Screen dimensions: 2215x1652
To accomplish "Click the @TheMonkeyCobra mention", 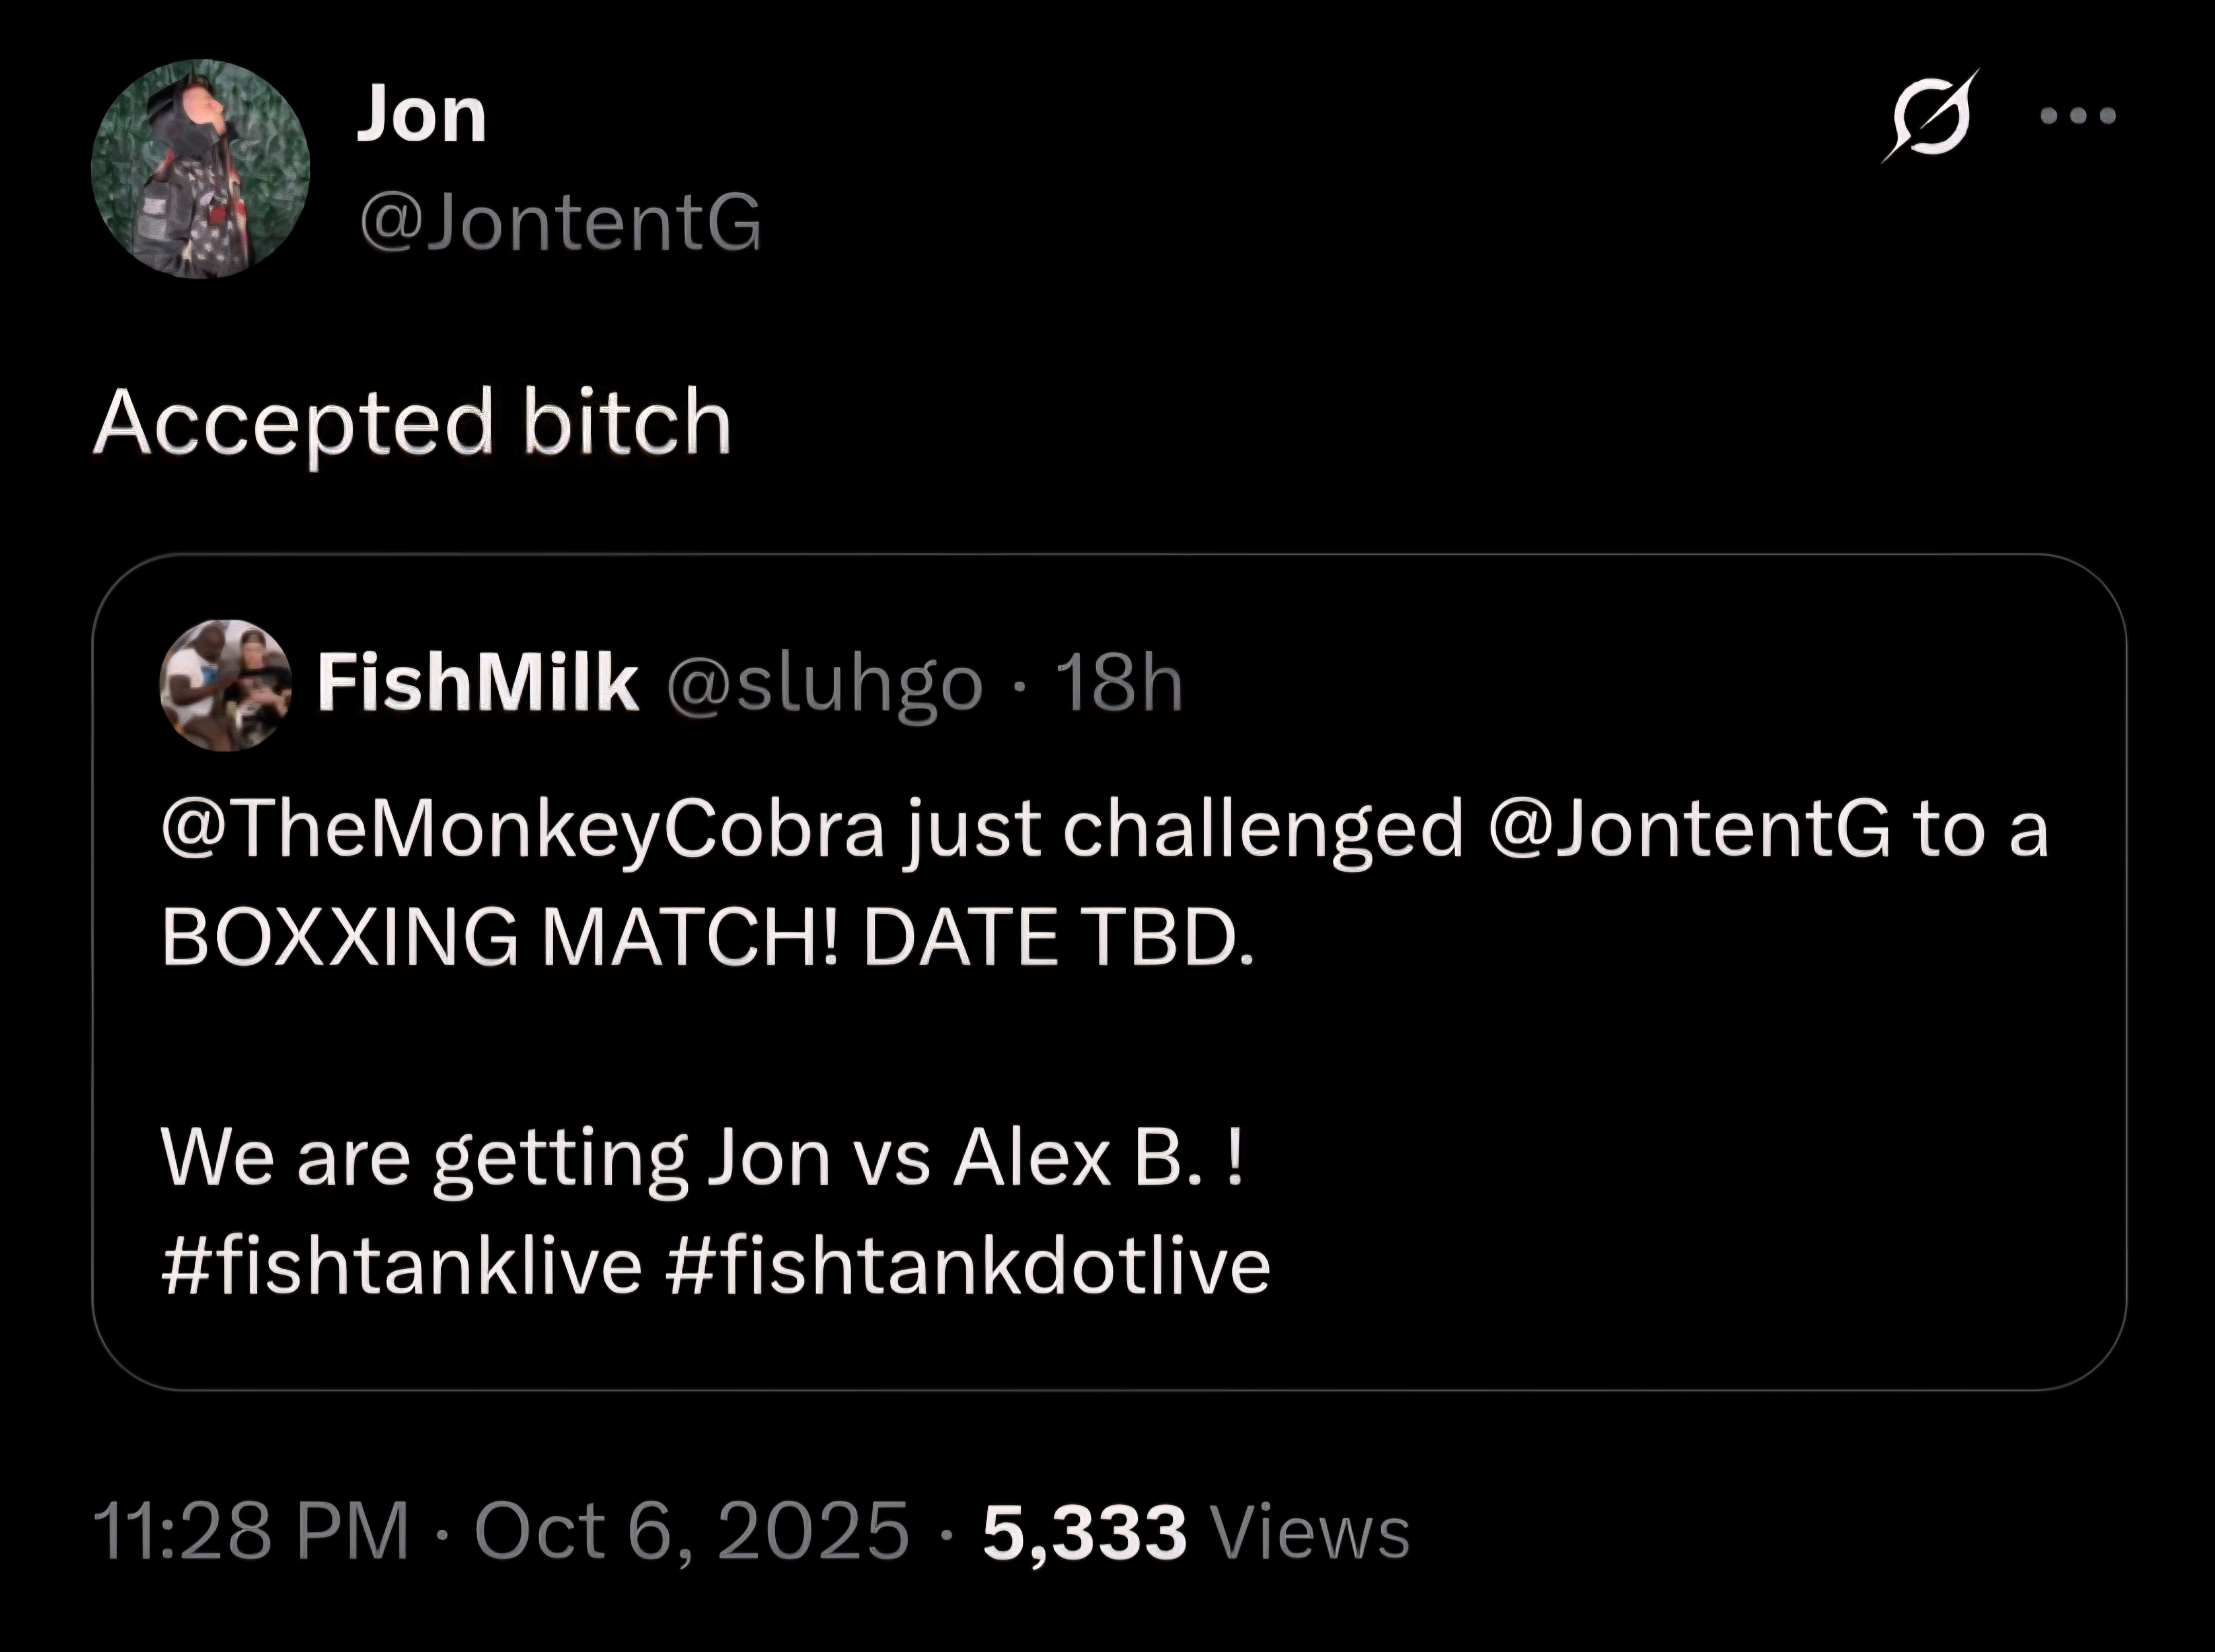I will (523, 830).
